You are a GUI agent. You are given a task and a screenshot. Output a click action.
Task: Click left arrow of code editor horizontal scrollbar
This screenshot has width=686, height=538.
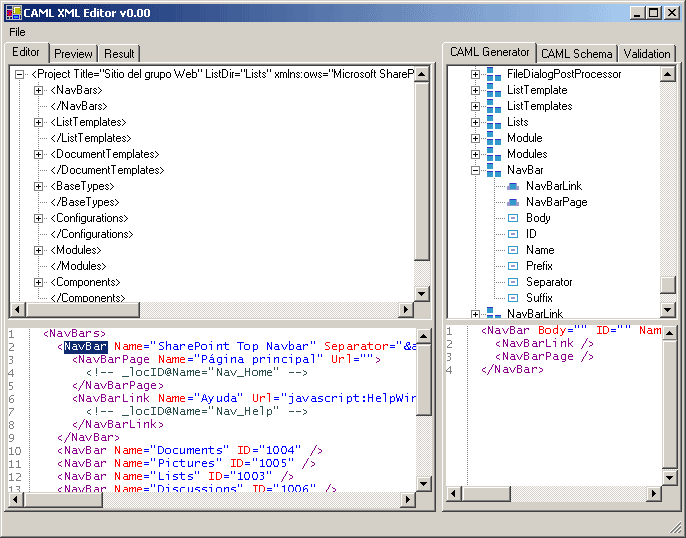point(16,500)
